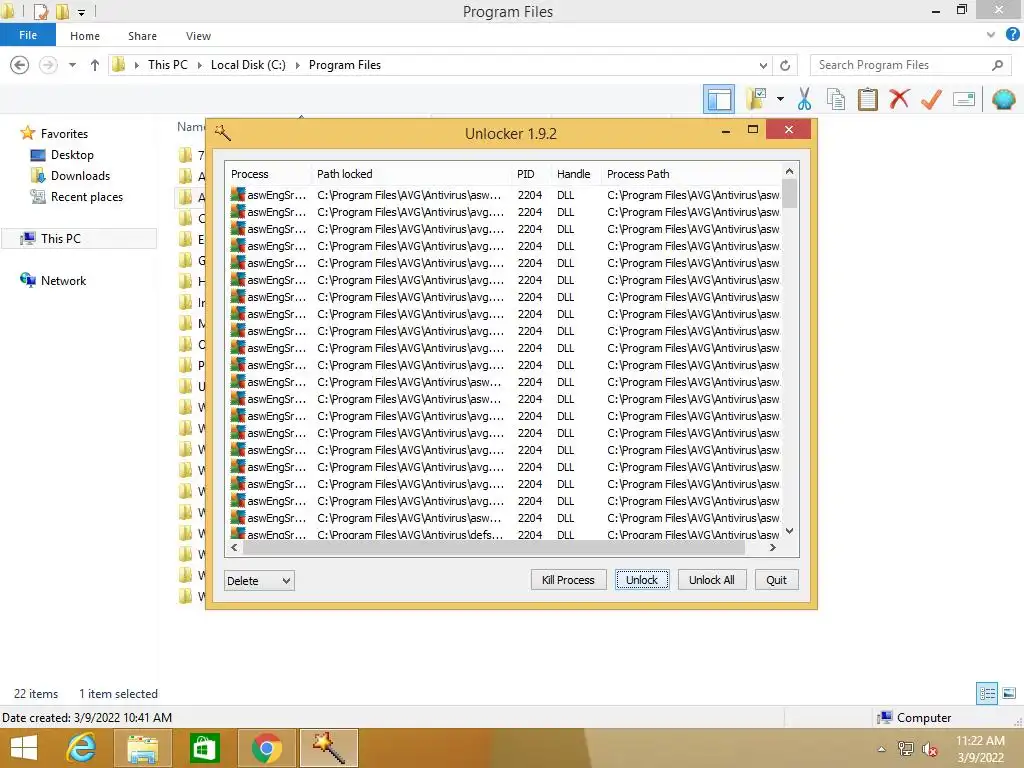Open File Explorer from taskbar

(142, 748)
